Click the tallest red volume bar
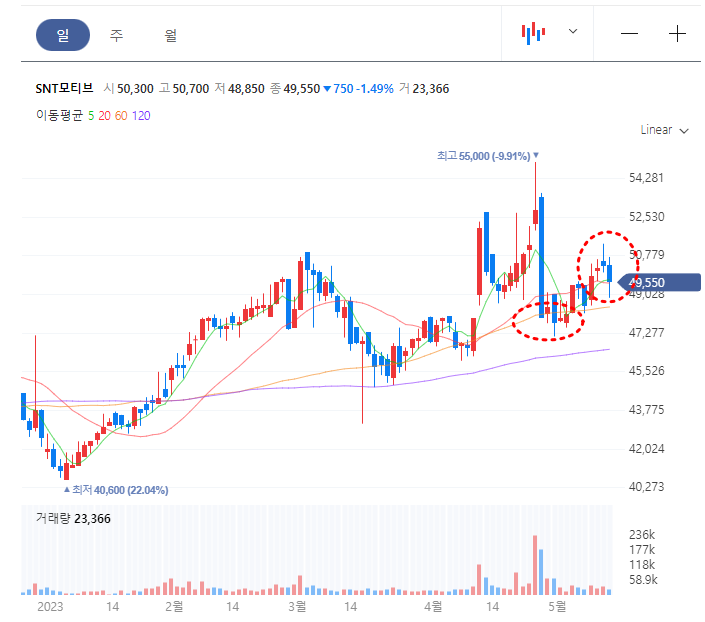Screen dimensions: 705x622 (535, 565)
